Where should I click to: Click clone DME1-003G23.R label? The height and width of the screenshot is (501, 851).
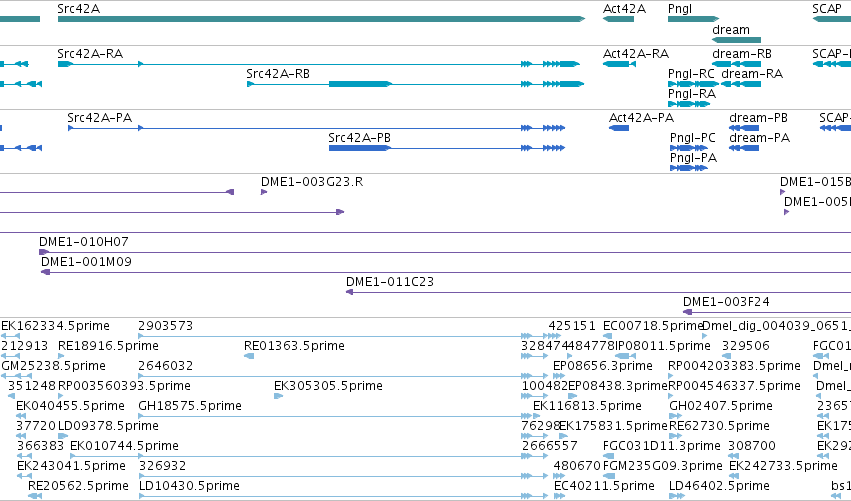pos(312,182)
